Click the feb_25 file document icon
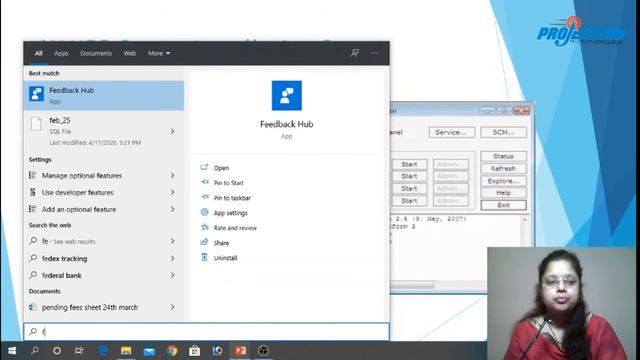This screenshot has width=640, height=360. pos(36,123)
